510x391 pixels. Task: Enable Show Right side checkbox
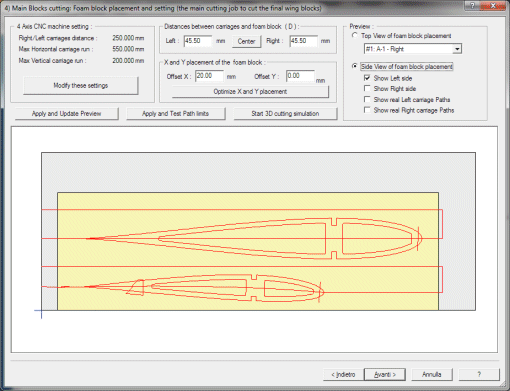coord(367,89)
